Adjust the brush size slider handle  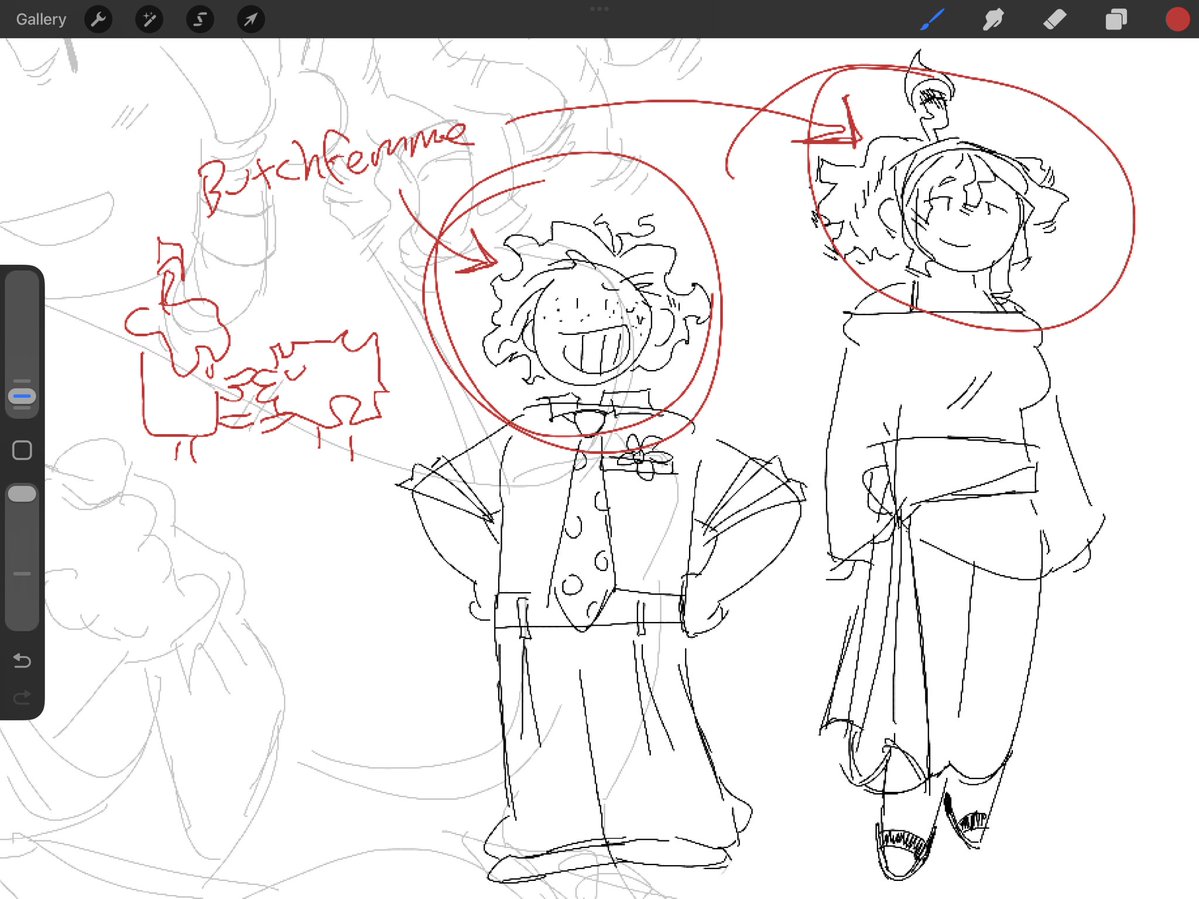tap(21, 396)
